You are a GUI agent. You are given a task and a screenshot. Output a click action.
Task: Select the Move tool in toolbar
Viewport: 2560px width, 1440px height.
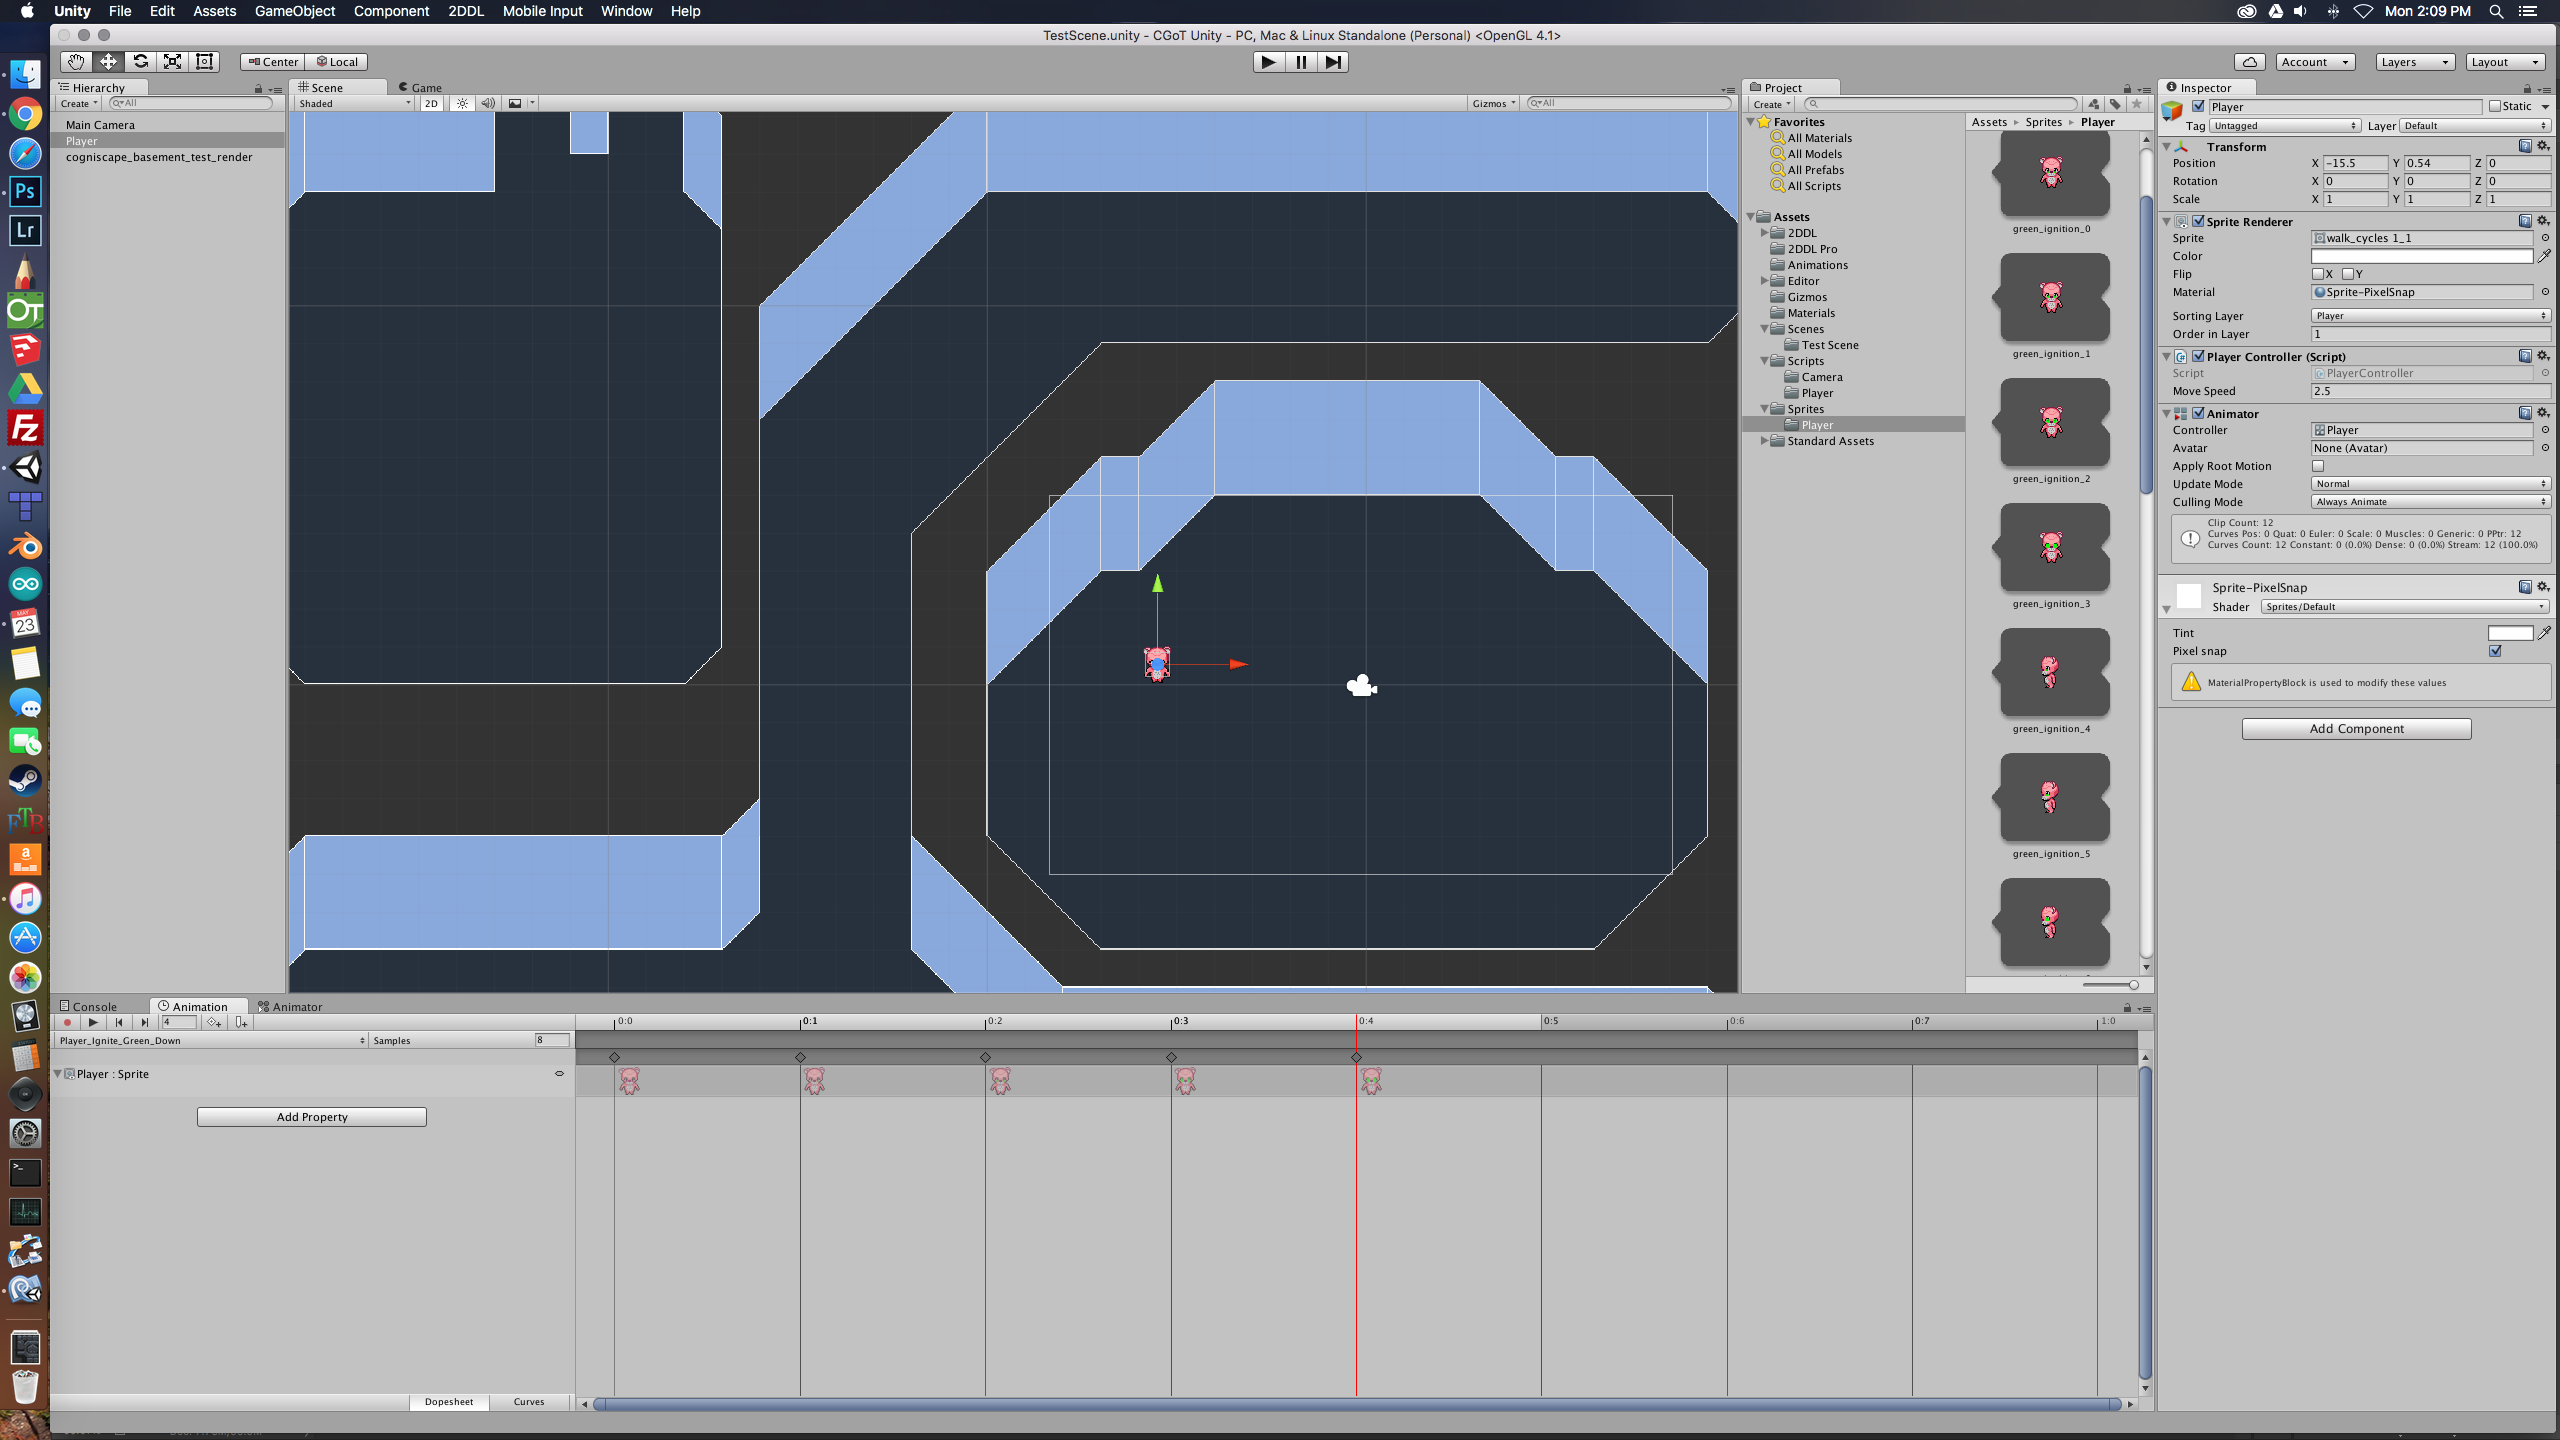[x=108, y=62]
